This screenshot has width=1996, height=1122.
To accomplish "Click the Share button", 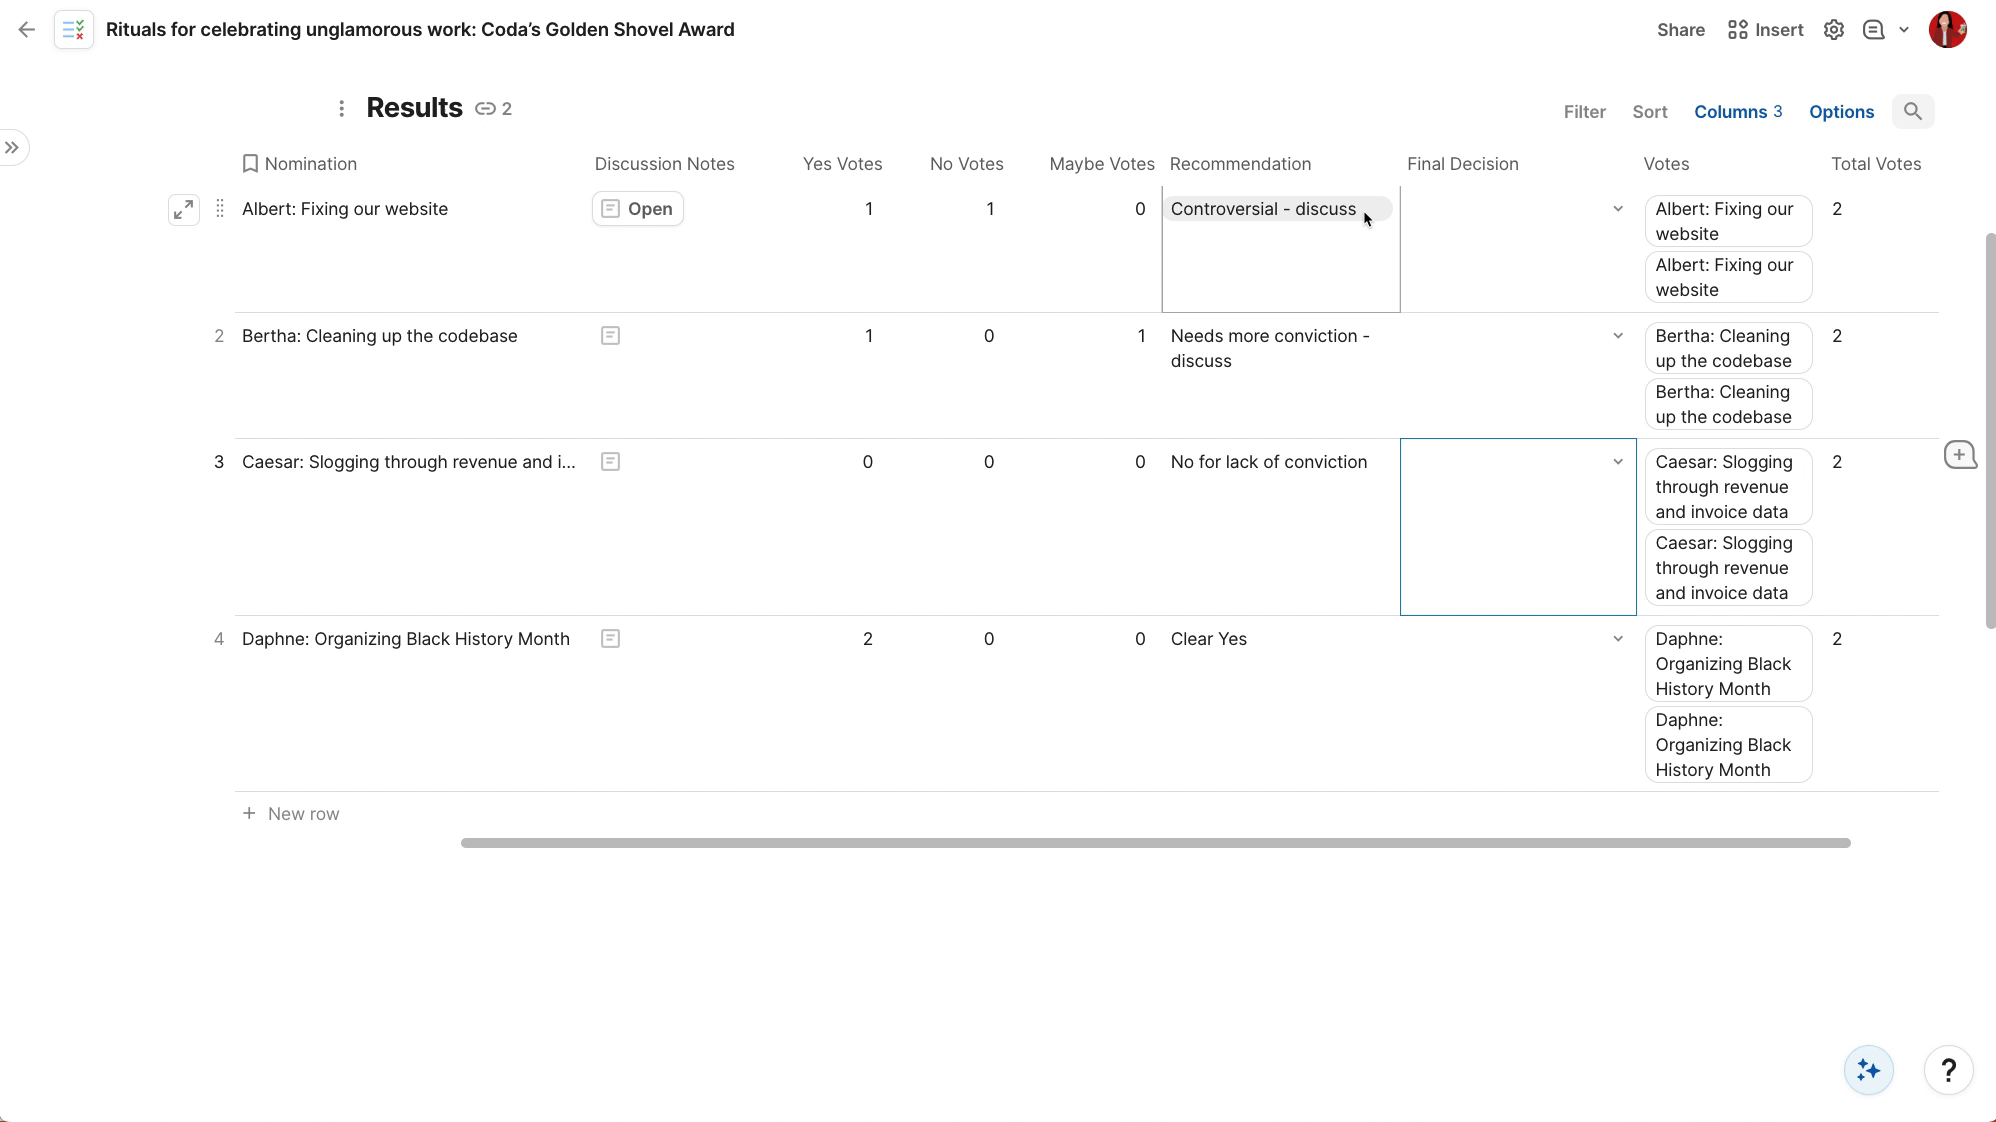I will click(x=1680, y=30).
